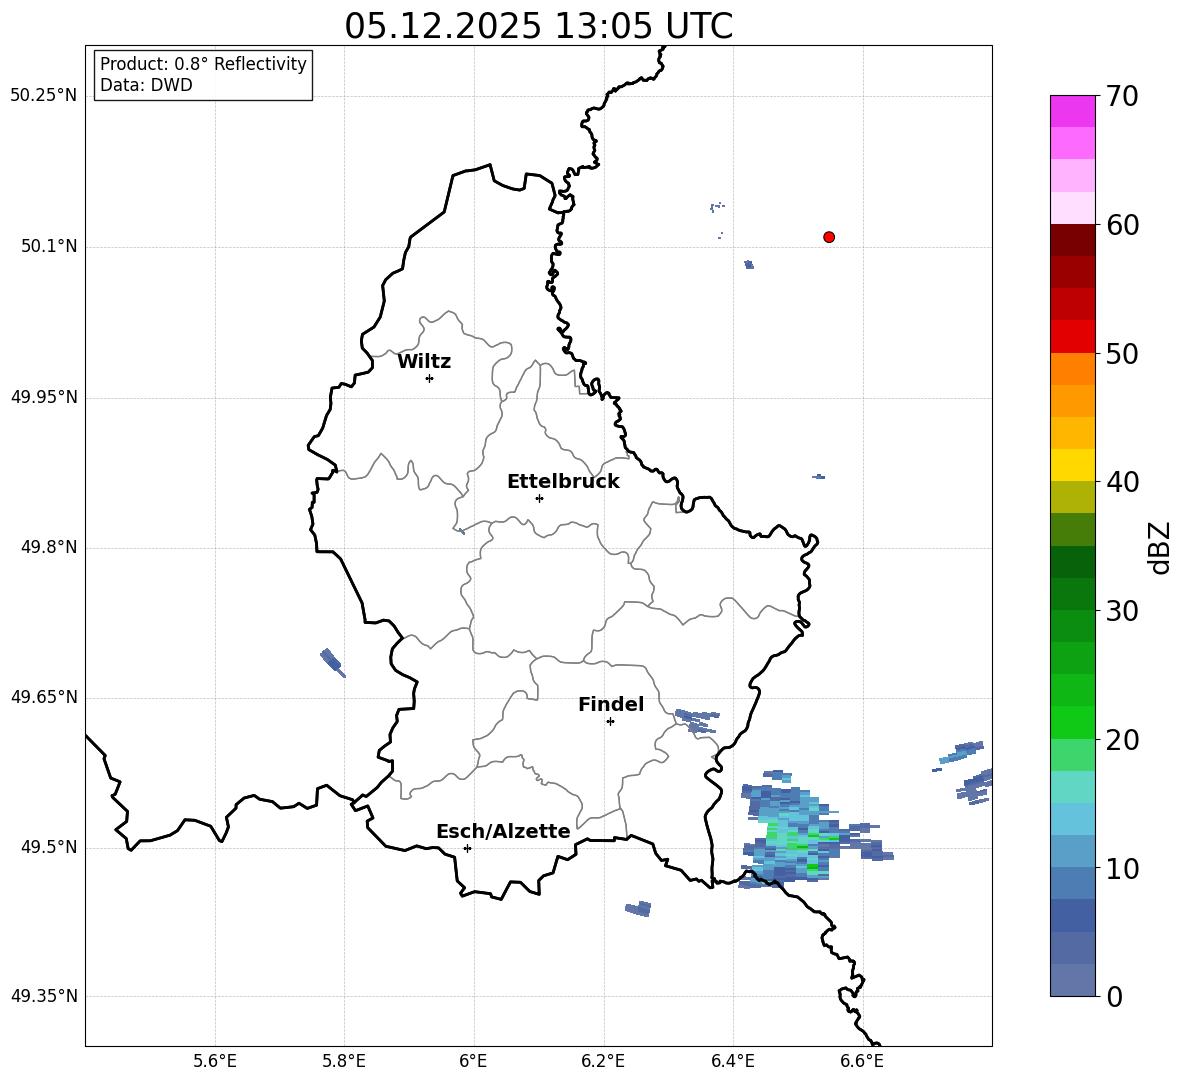Image resolution: width=1184 pixels, height=1081 pixels.
Task: Click the cross marker at Wiltz
Action: [x=429, y=378]
